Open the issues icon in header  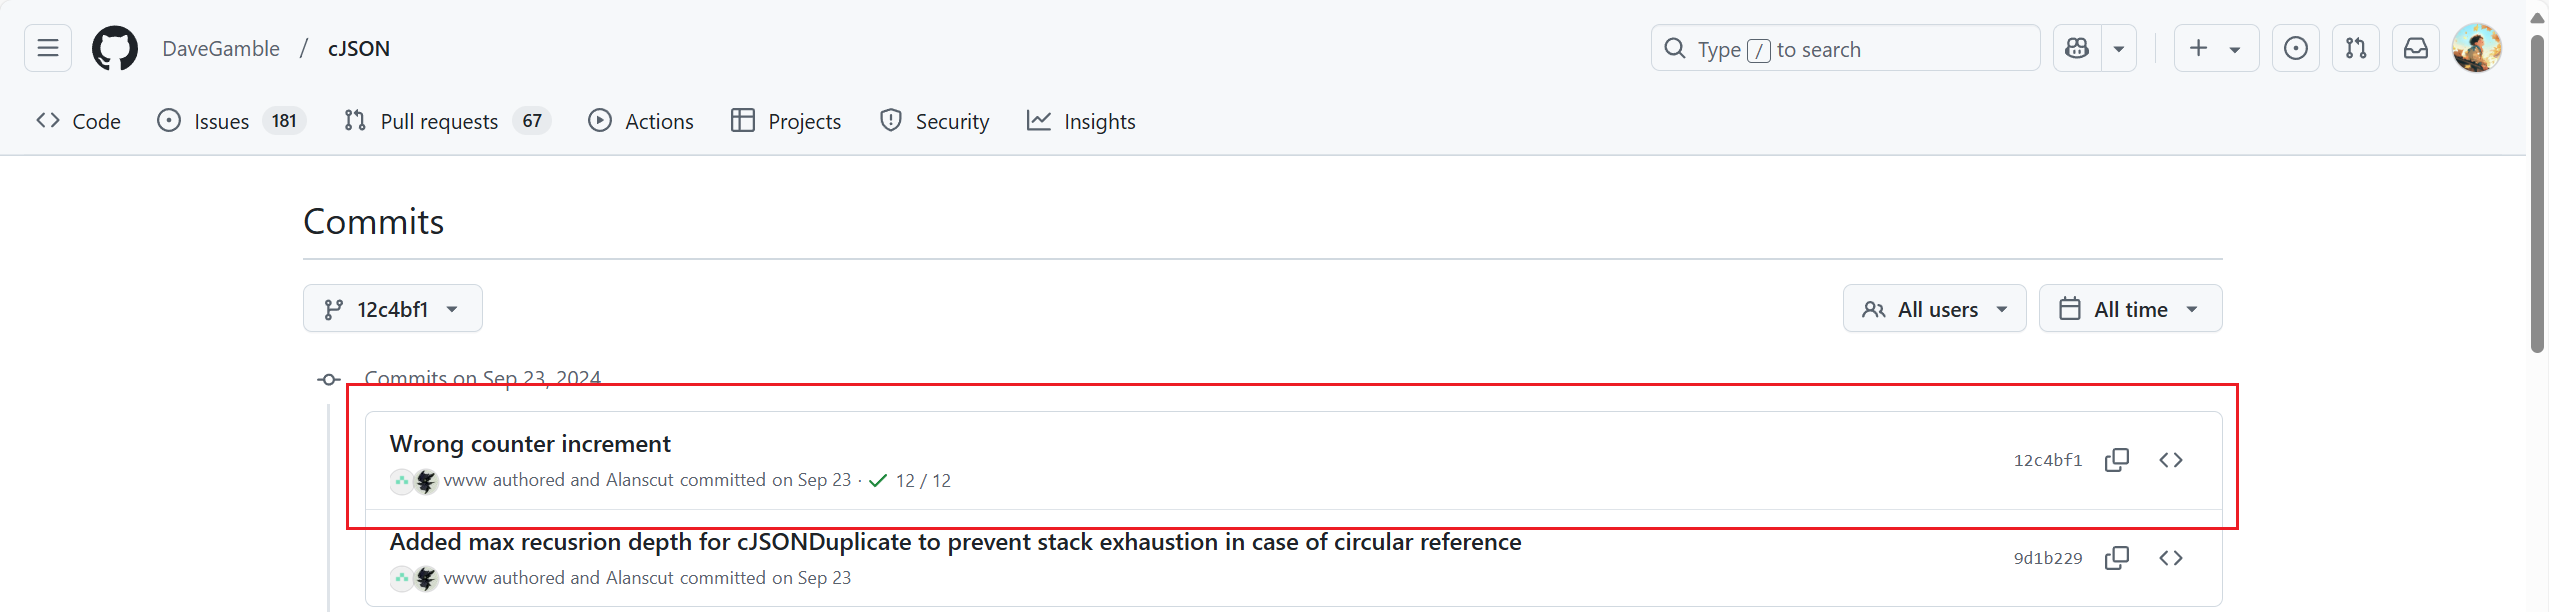[x=2296, y=48]
